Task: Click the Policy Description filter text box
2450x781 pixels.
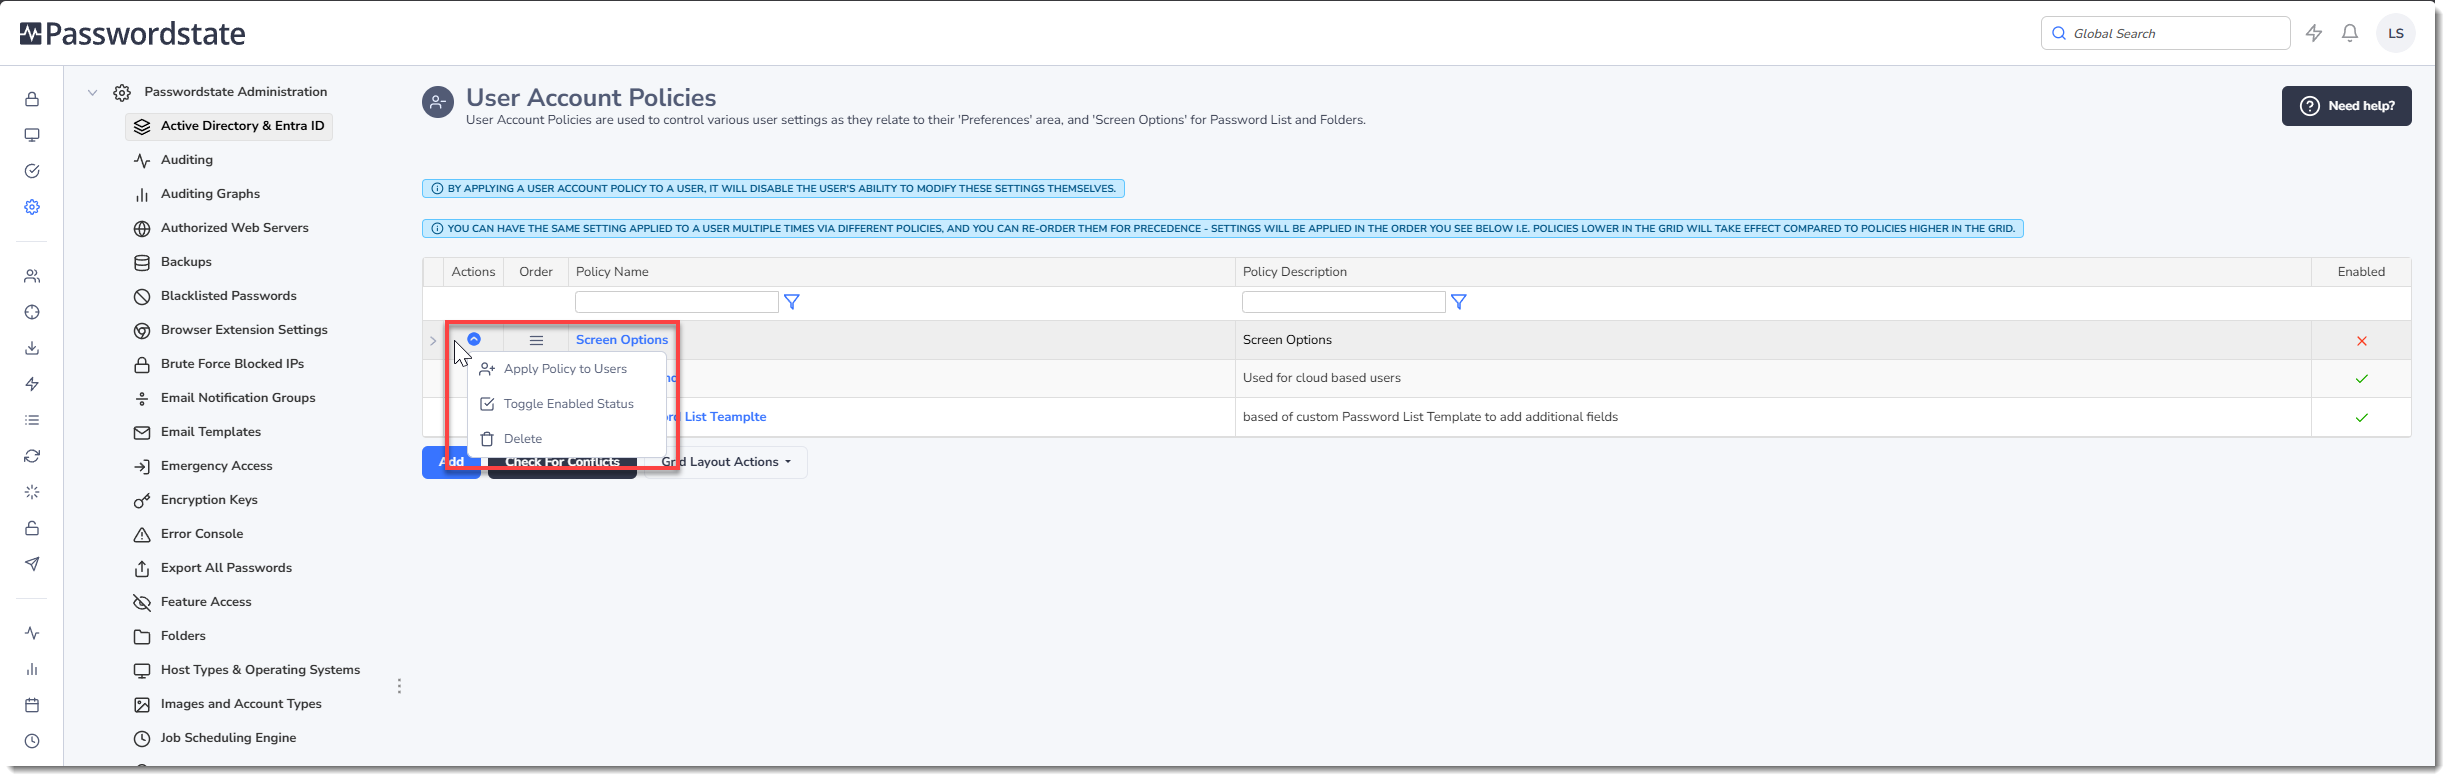Action: (x=1344, y=302)
